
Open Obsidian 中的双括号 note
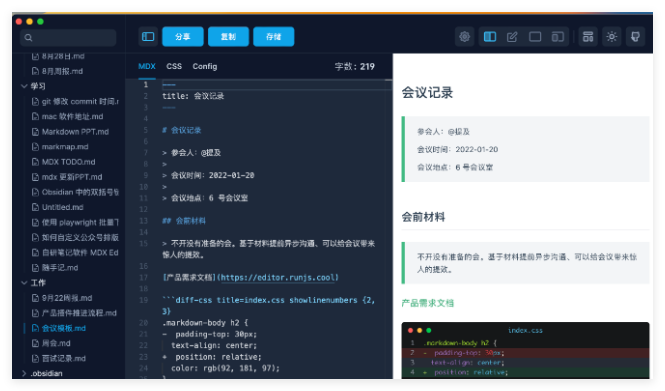click(x=75, y=192)
